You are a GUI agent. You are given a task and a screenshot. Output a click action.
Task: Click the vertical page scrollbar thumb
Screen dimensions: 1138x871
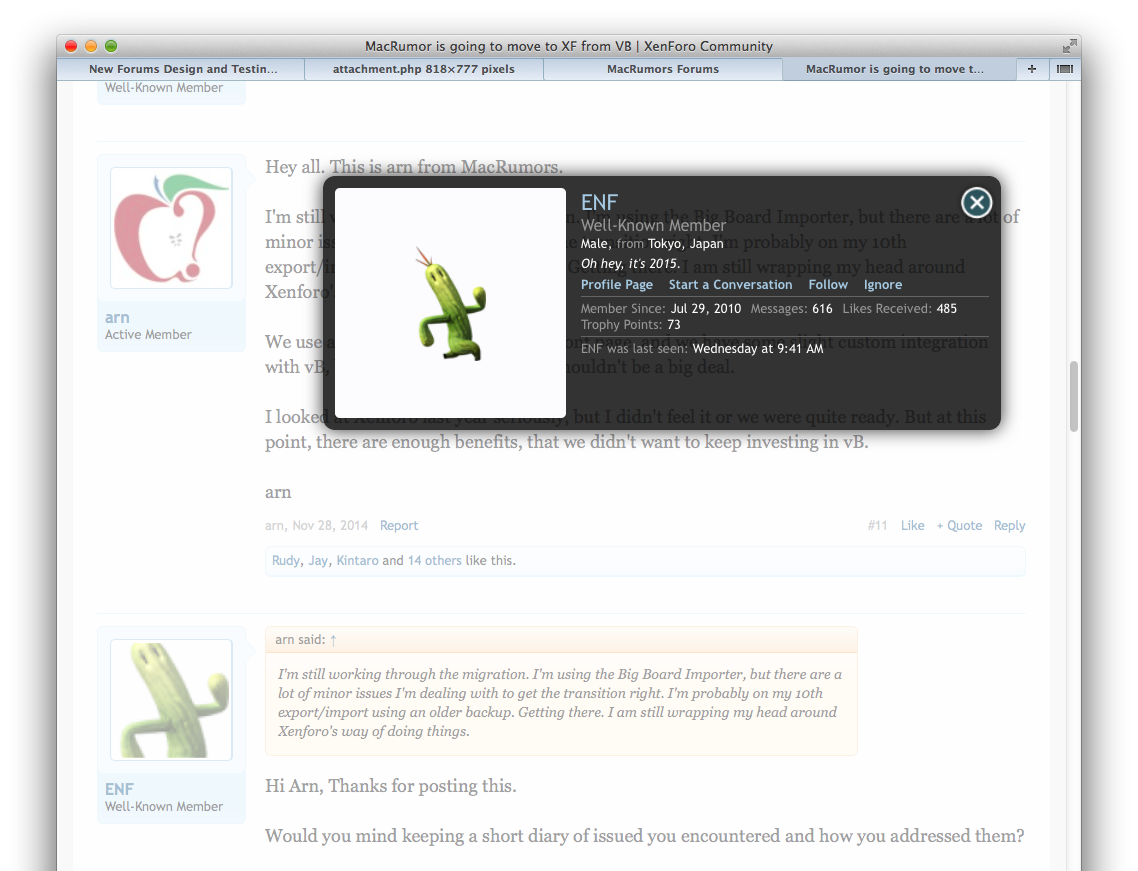(1073, 396)
